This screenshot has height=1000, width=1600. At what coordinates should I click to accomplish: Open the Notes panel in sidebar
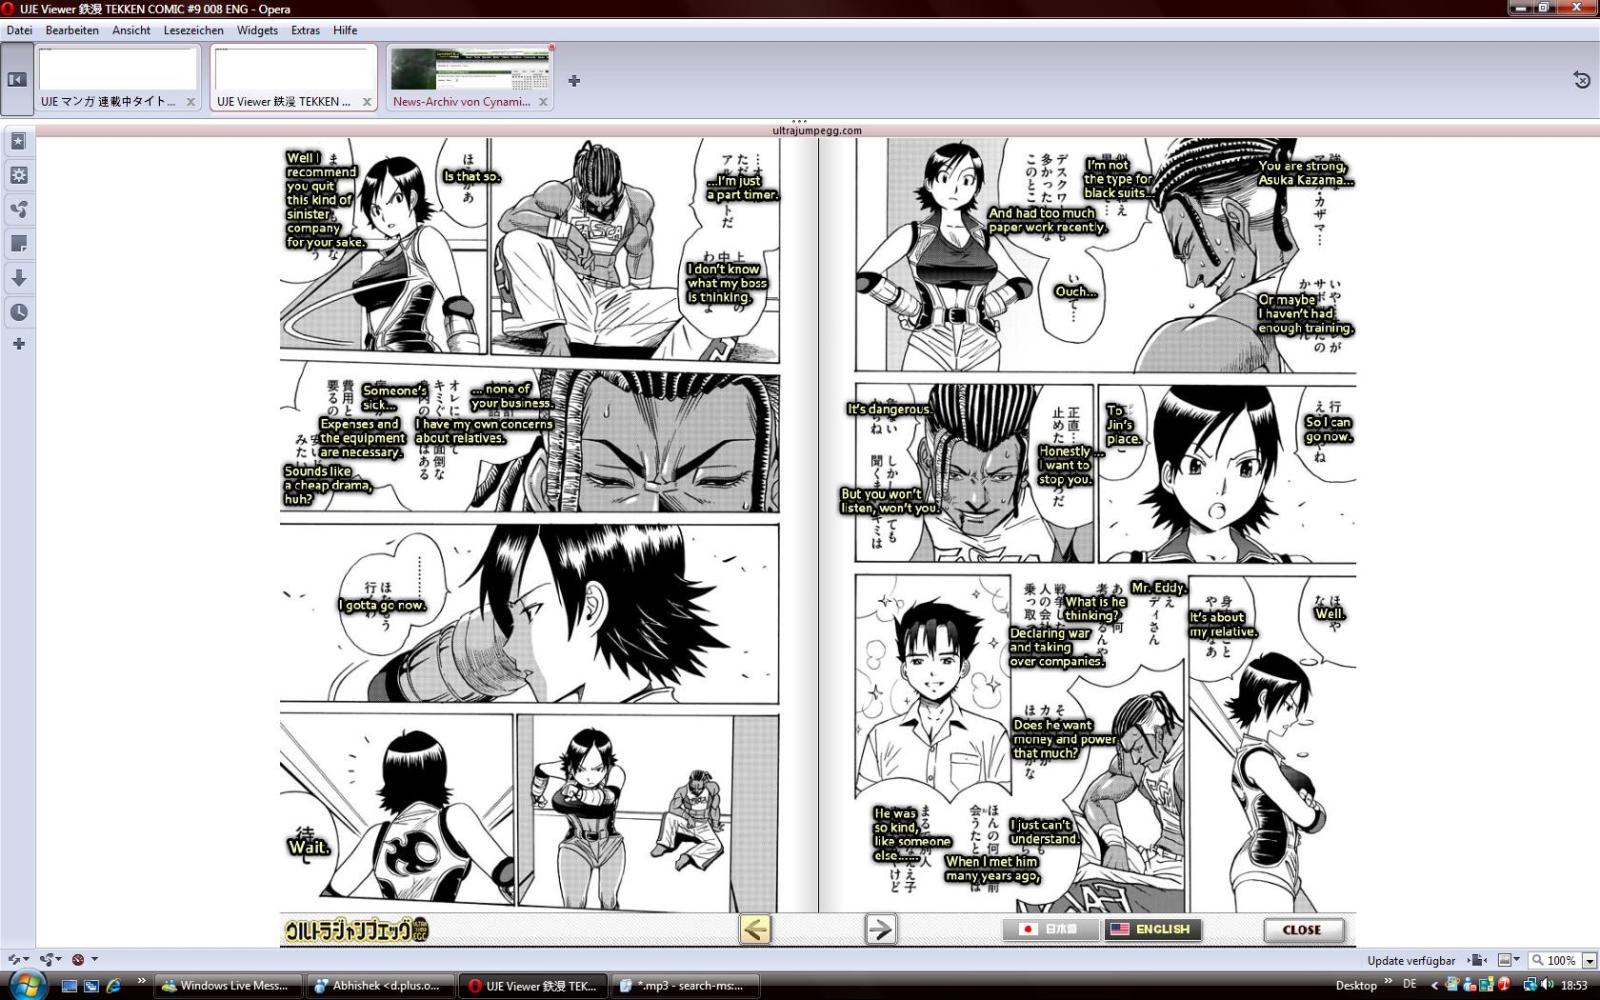(x=18, y=243)
